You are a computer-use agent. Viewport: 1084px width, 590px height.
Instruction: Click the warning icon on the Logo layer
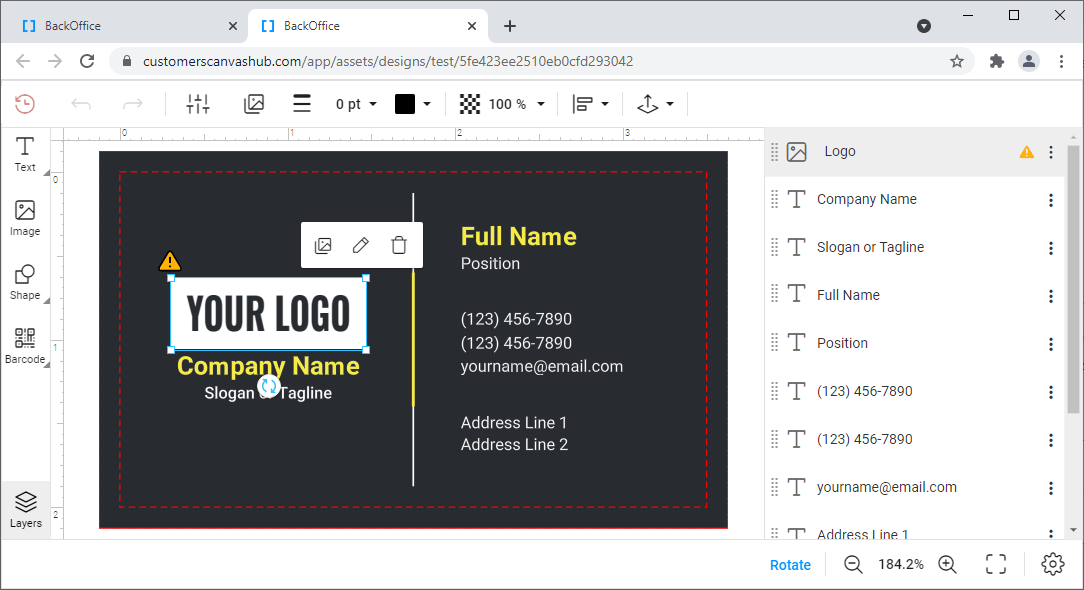point(1026,151)
